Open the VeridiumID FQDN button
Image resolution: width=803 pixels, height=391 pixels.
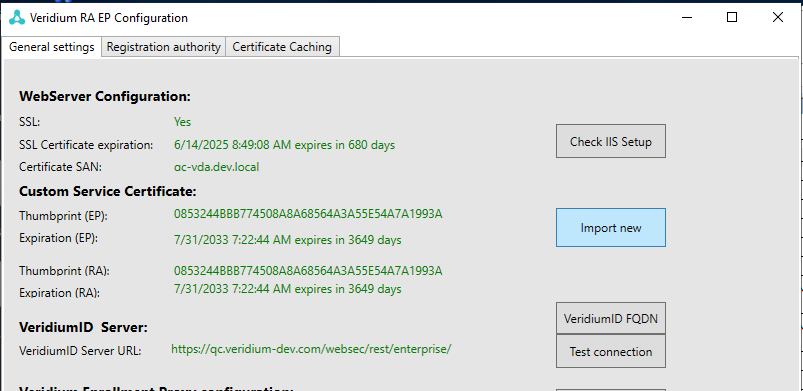click(x=611, y=318)
